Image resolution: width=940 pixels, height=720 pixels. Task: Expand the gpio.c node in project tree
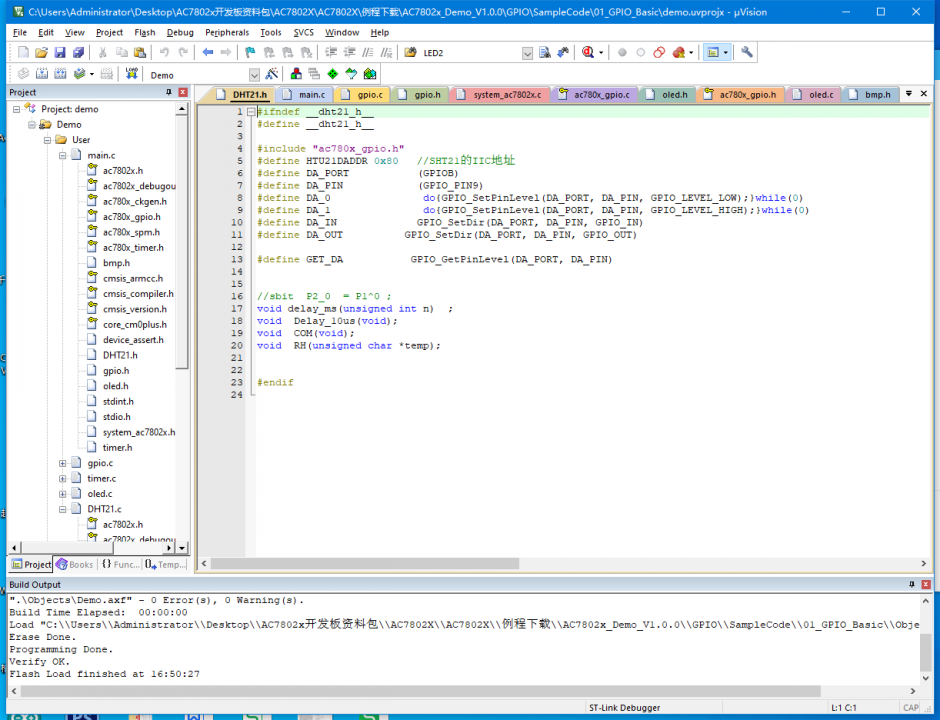[62, 463]
